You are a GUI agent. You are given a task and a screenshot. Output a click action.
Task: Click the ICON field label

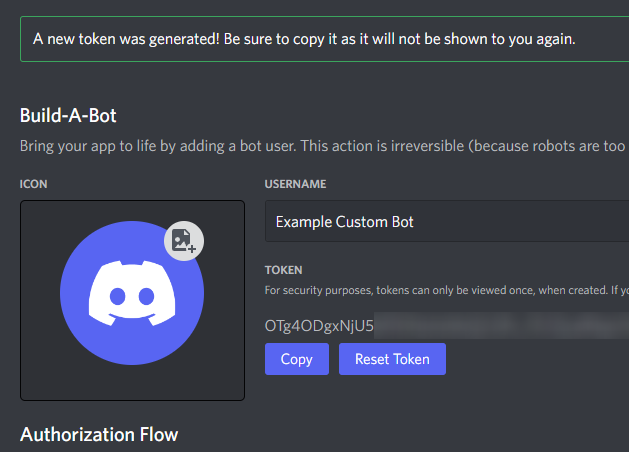33,184
